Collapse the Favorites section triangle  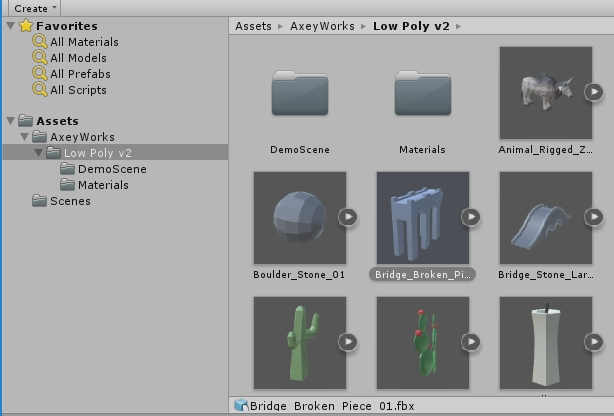pyautogui.click(x=11, y=26)
